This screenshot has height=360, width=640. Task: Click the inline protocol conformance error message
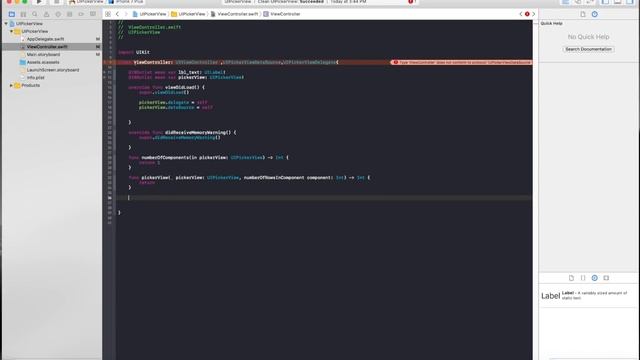(x=461, y=62)
